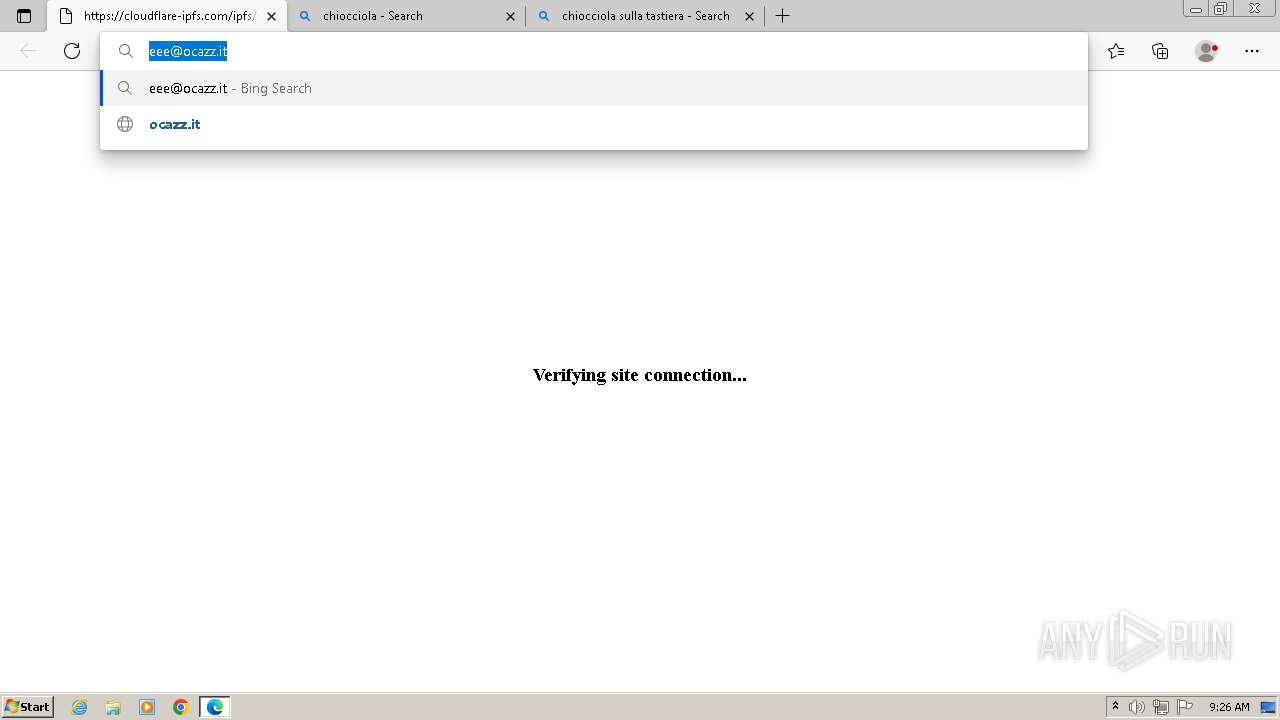This screenshot has height=720, width=1280.
Task: Click the 9:26 AM clock
Action: [x=1229, y=707]
